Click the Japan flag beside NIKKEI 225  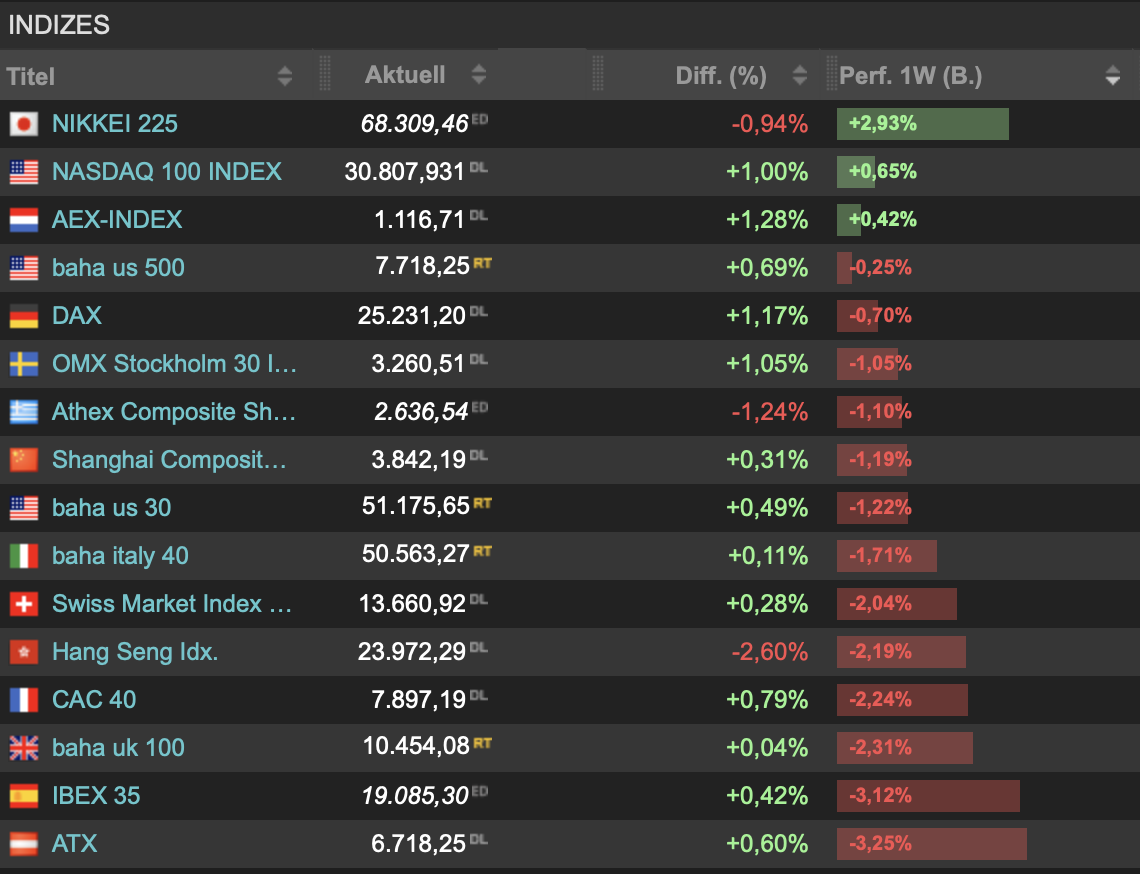24,124
